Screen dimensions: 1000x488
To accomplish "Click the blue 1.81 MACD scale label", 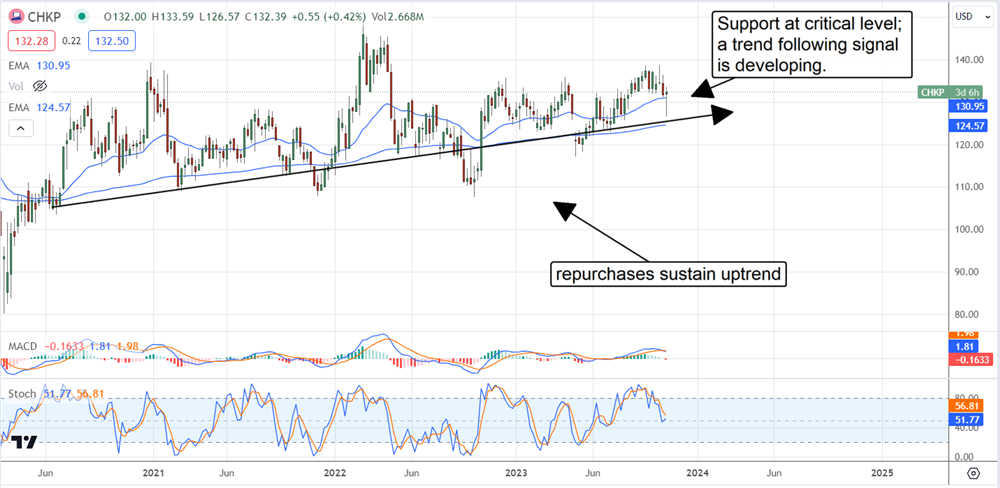I will (x=962, y=347).
